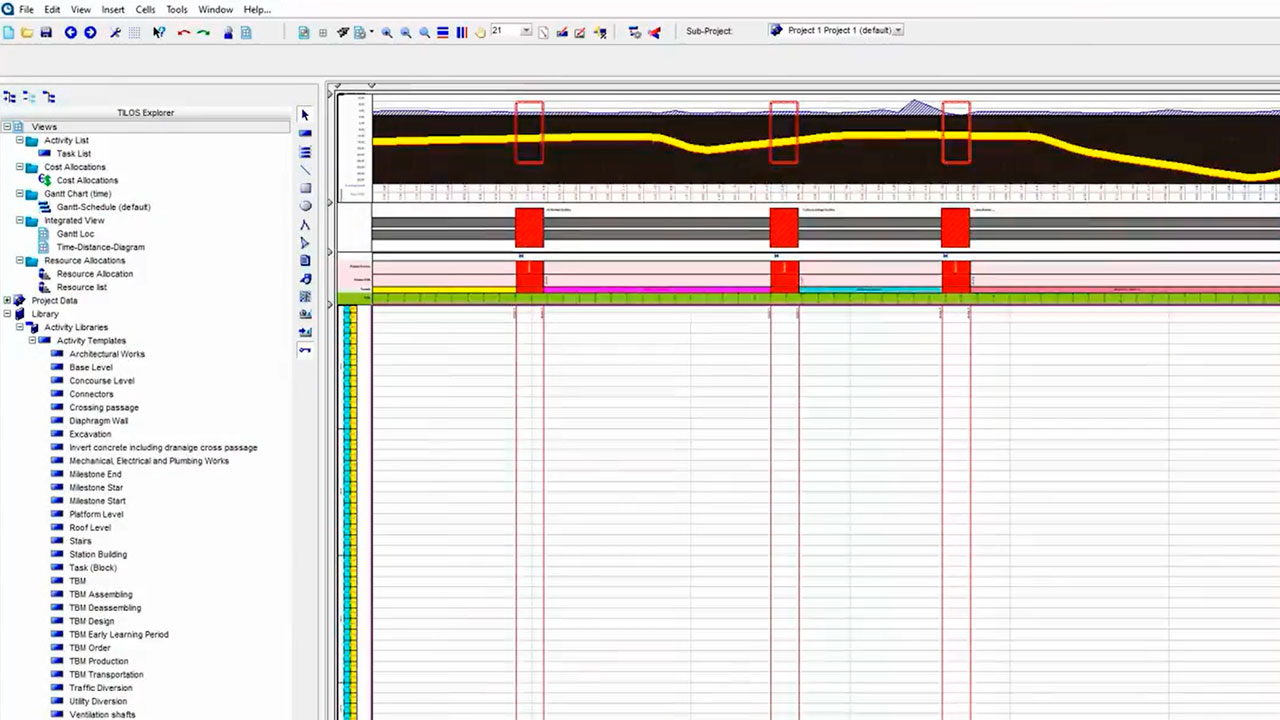Click the blue back arrow navigation icon
The height and width of the screenshot is (720, 1280).
click(x=71, y=33)
